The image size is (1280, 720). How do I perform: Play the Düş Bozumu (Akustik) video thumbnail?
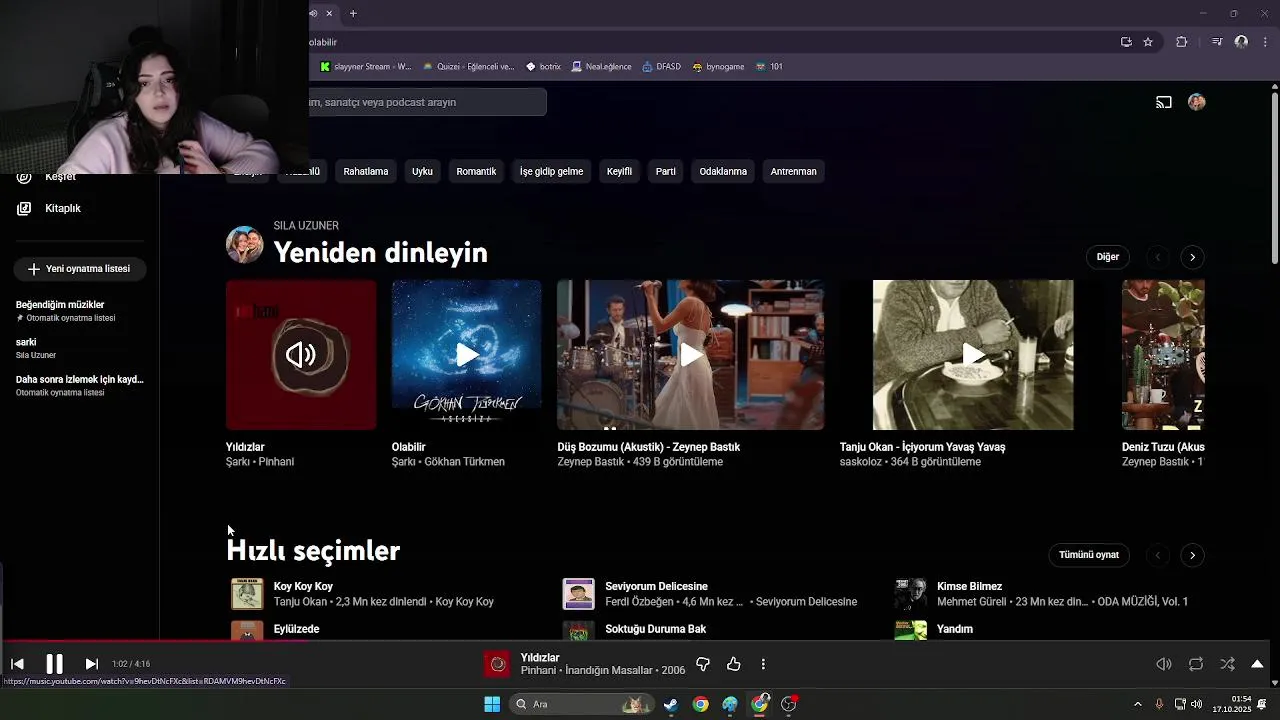pos(690,355)
